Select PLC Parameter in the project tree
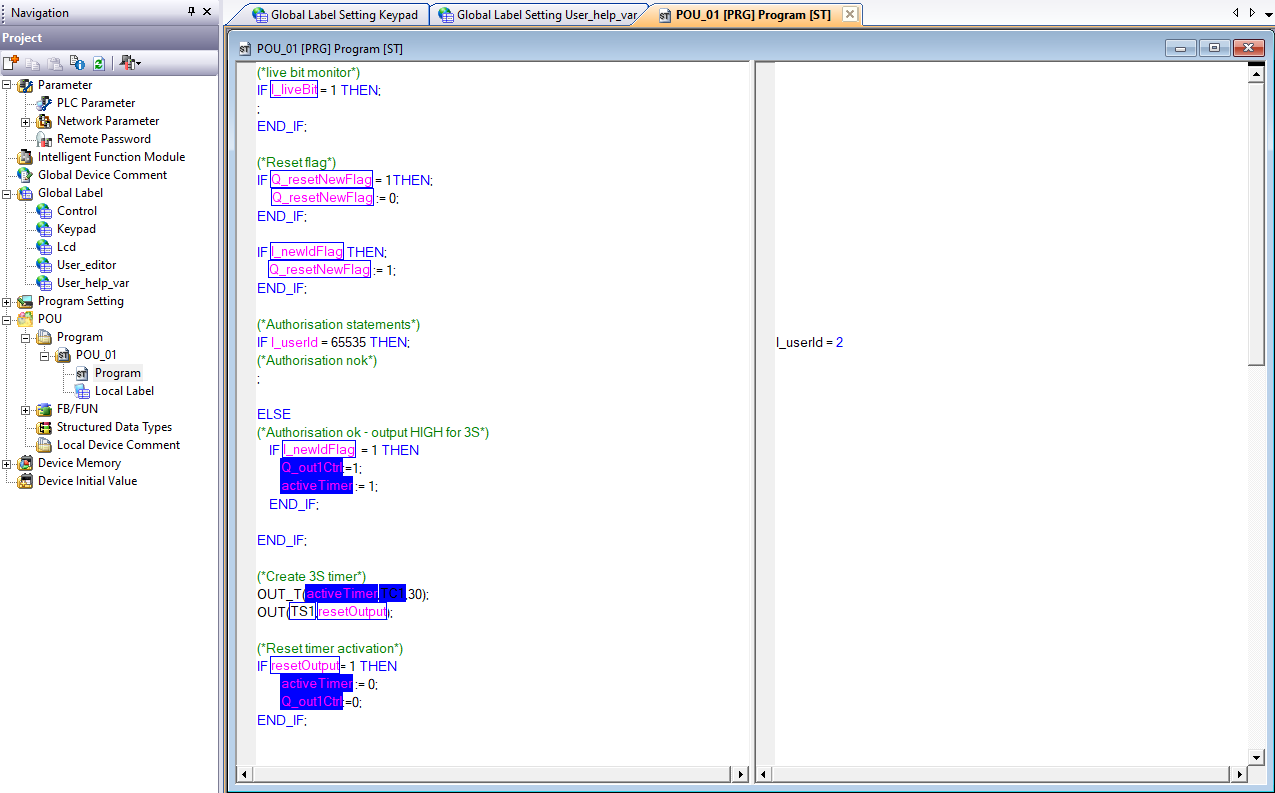This screenshot has width=1275, height=793. 96,103
